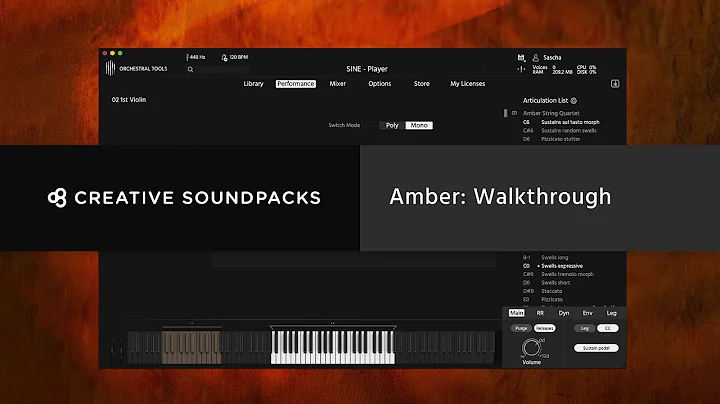Screen dimensions: 720x404
Task: Click the white playable keyboard range
Action: point(333,348)
